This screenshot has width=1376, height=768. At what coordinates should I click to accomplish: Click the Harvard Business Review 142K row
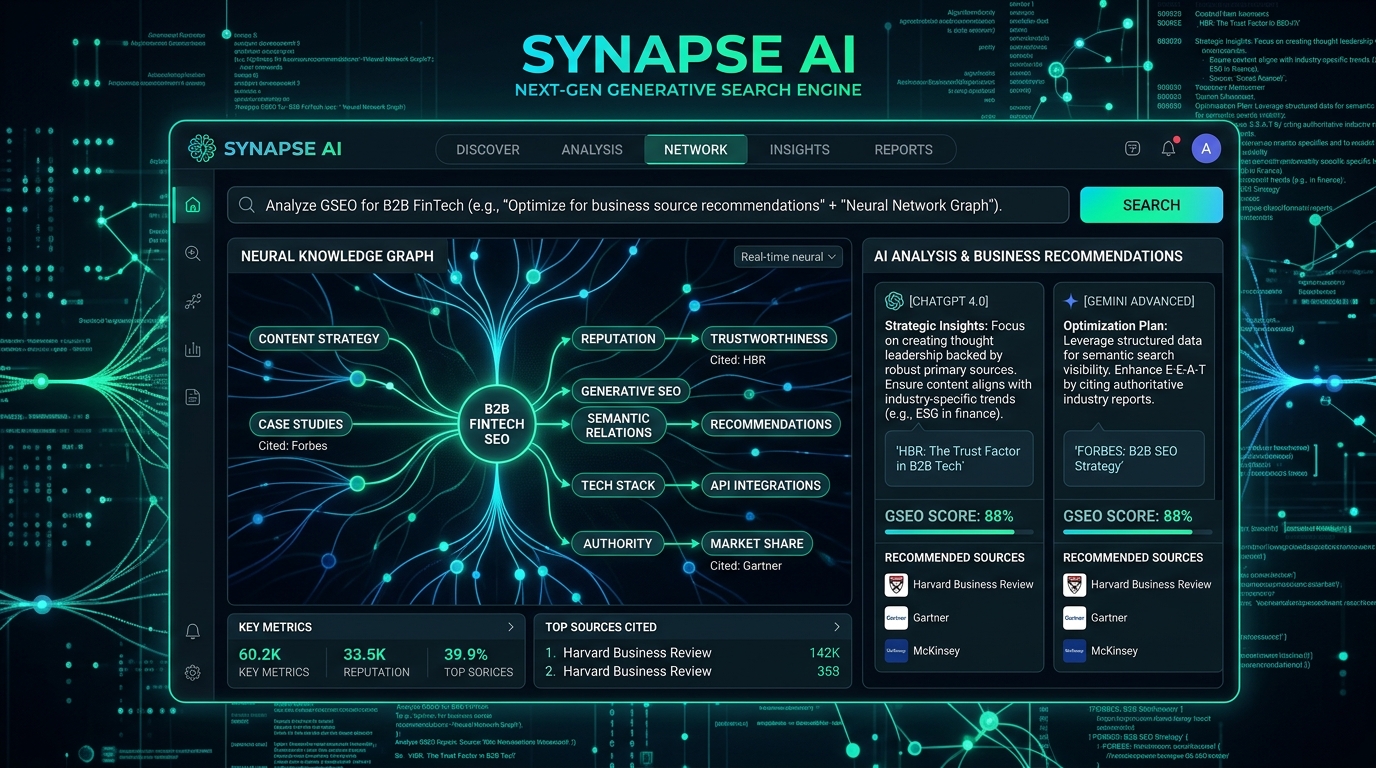[x=692, y=653]
